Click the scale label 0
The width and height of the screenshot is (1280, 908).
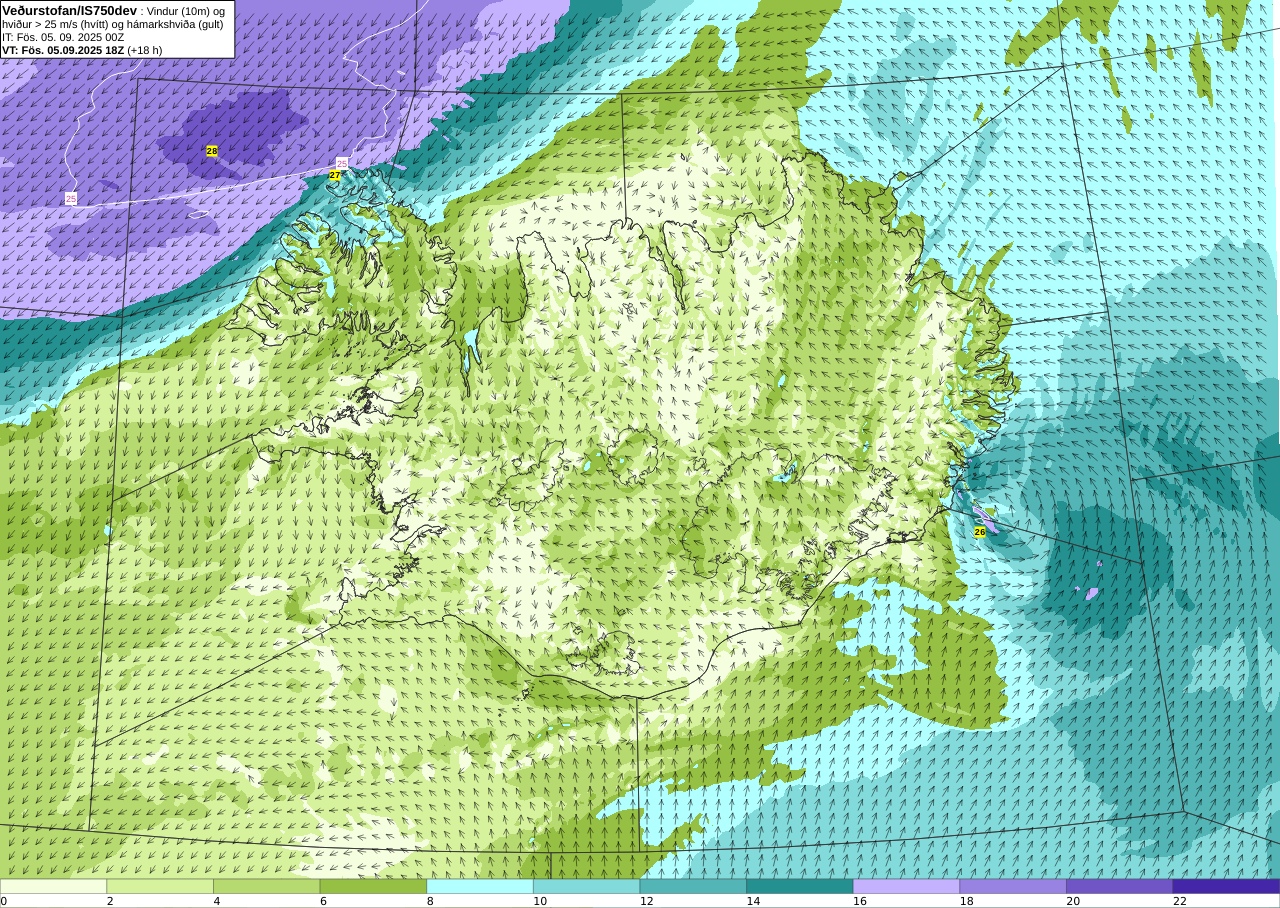click(x=3, y=901)
